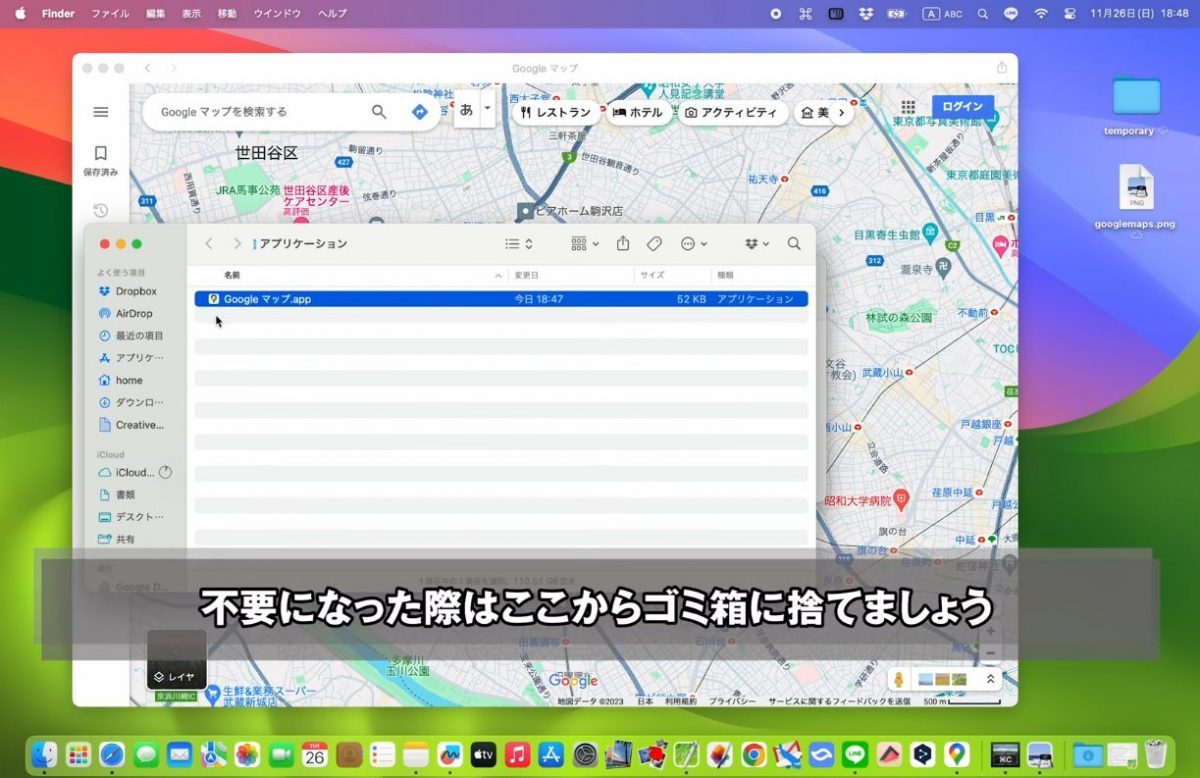This screenshot has width=1200, height=778.
Task: Click the Wi-Fi status in the menu bar
Action: point(1041,14)
